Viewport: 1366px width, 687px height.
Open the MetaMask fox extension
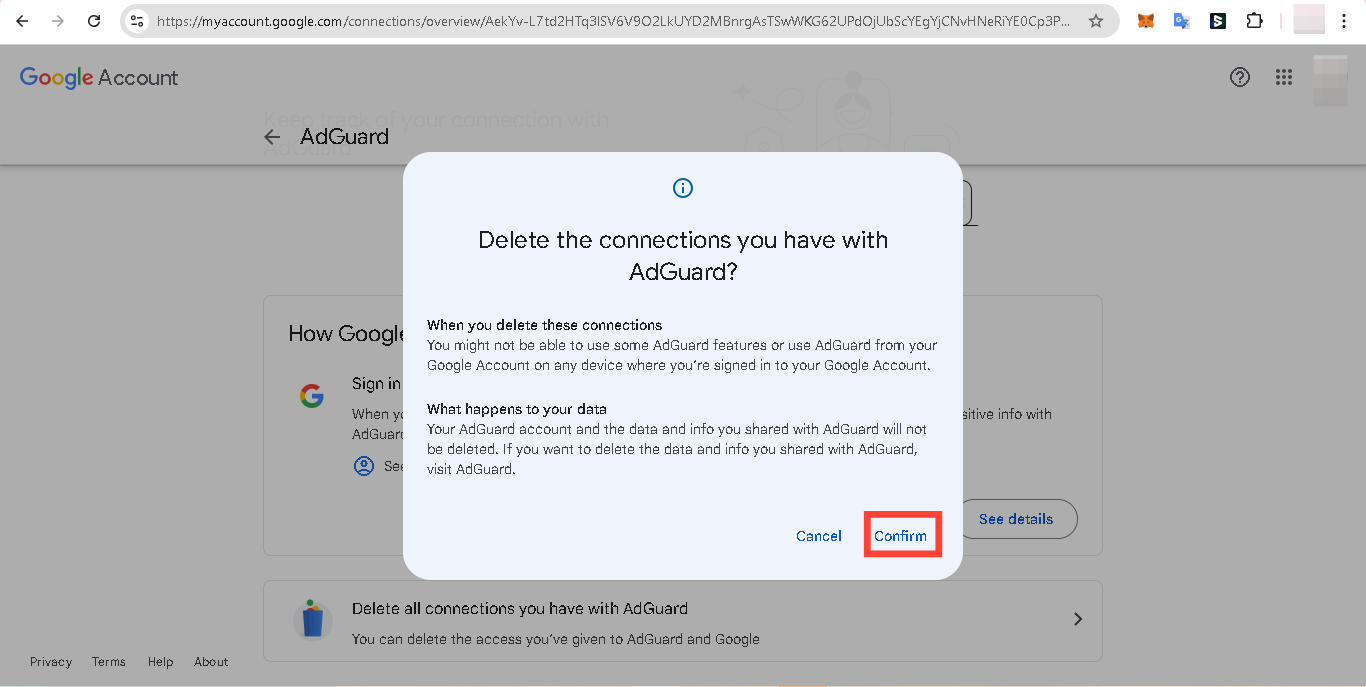[1146, 20]
